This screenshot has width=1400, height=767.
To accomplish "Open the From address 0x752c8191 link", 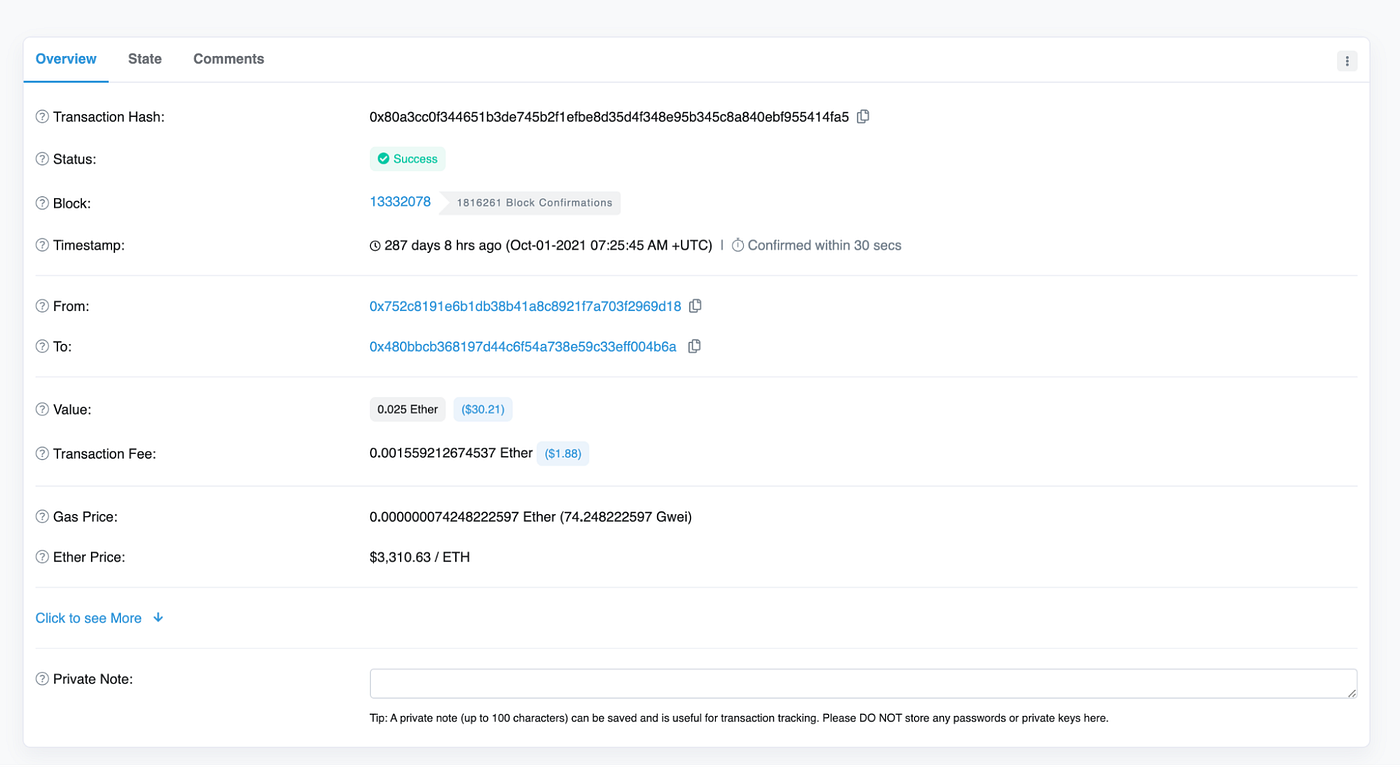I will [x=525, y=305].
